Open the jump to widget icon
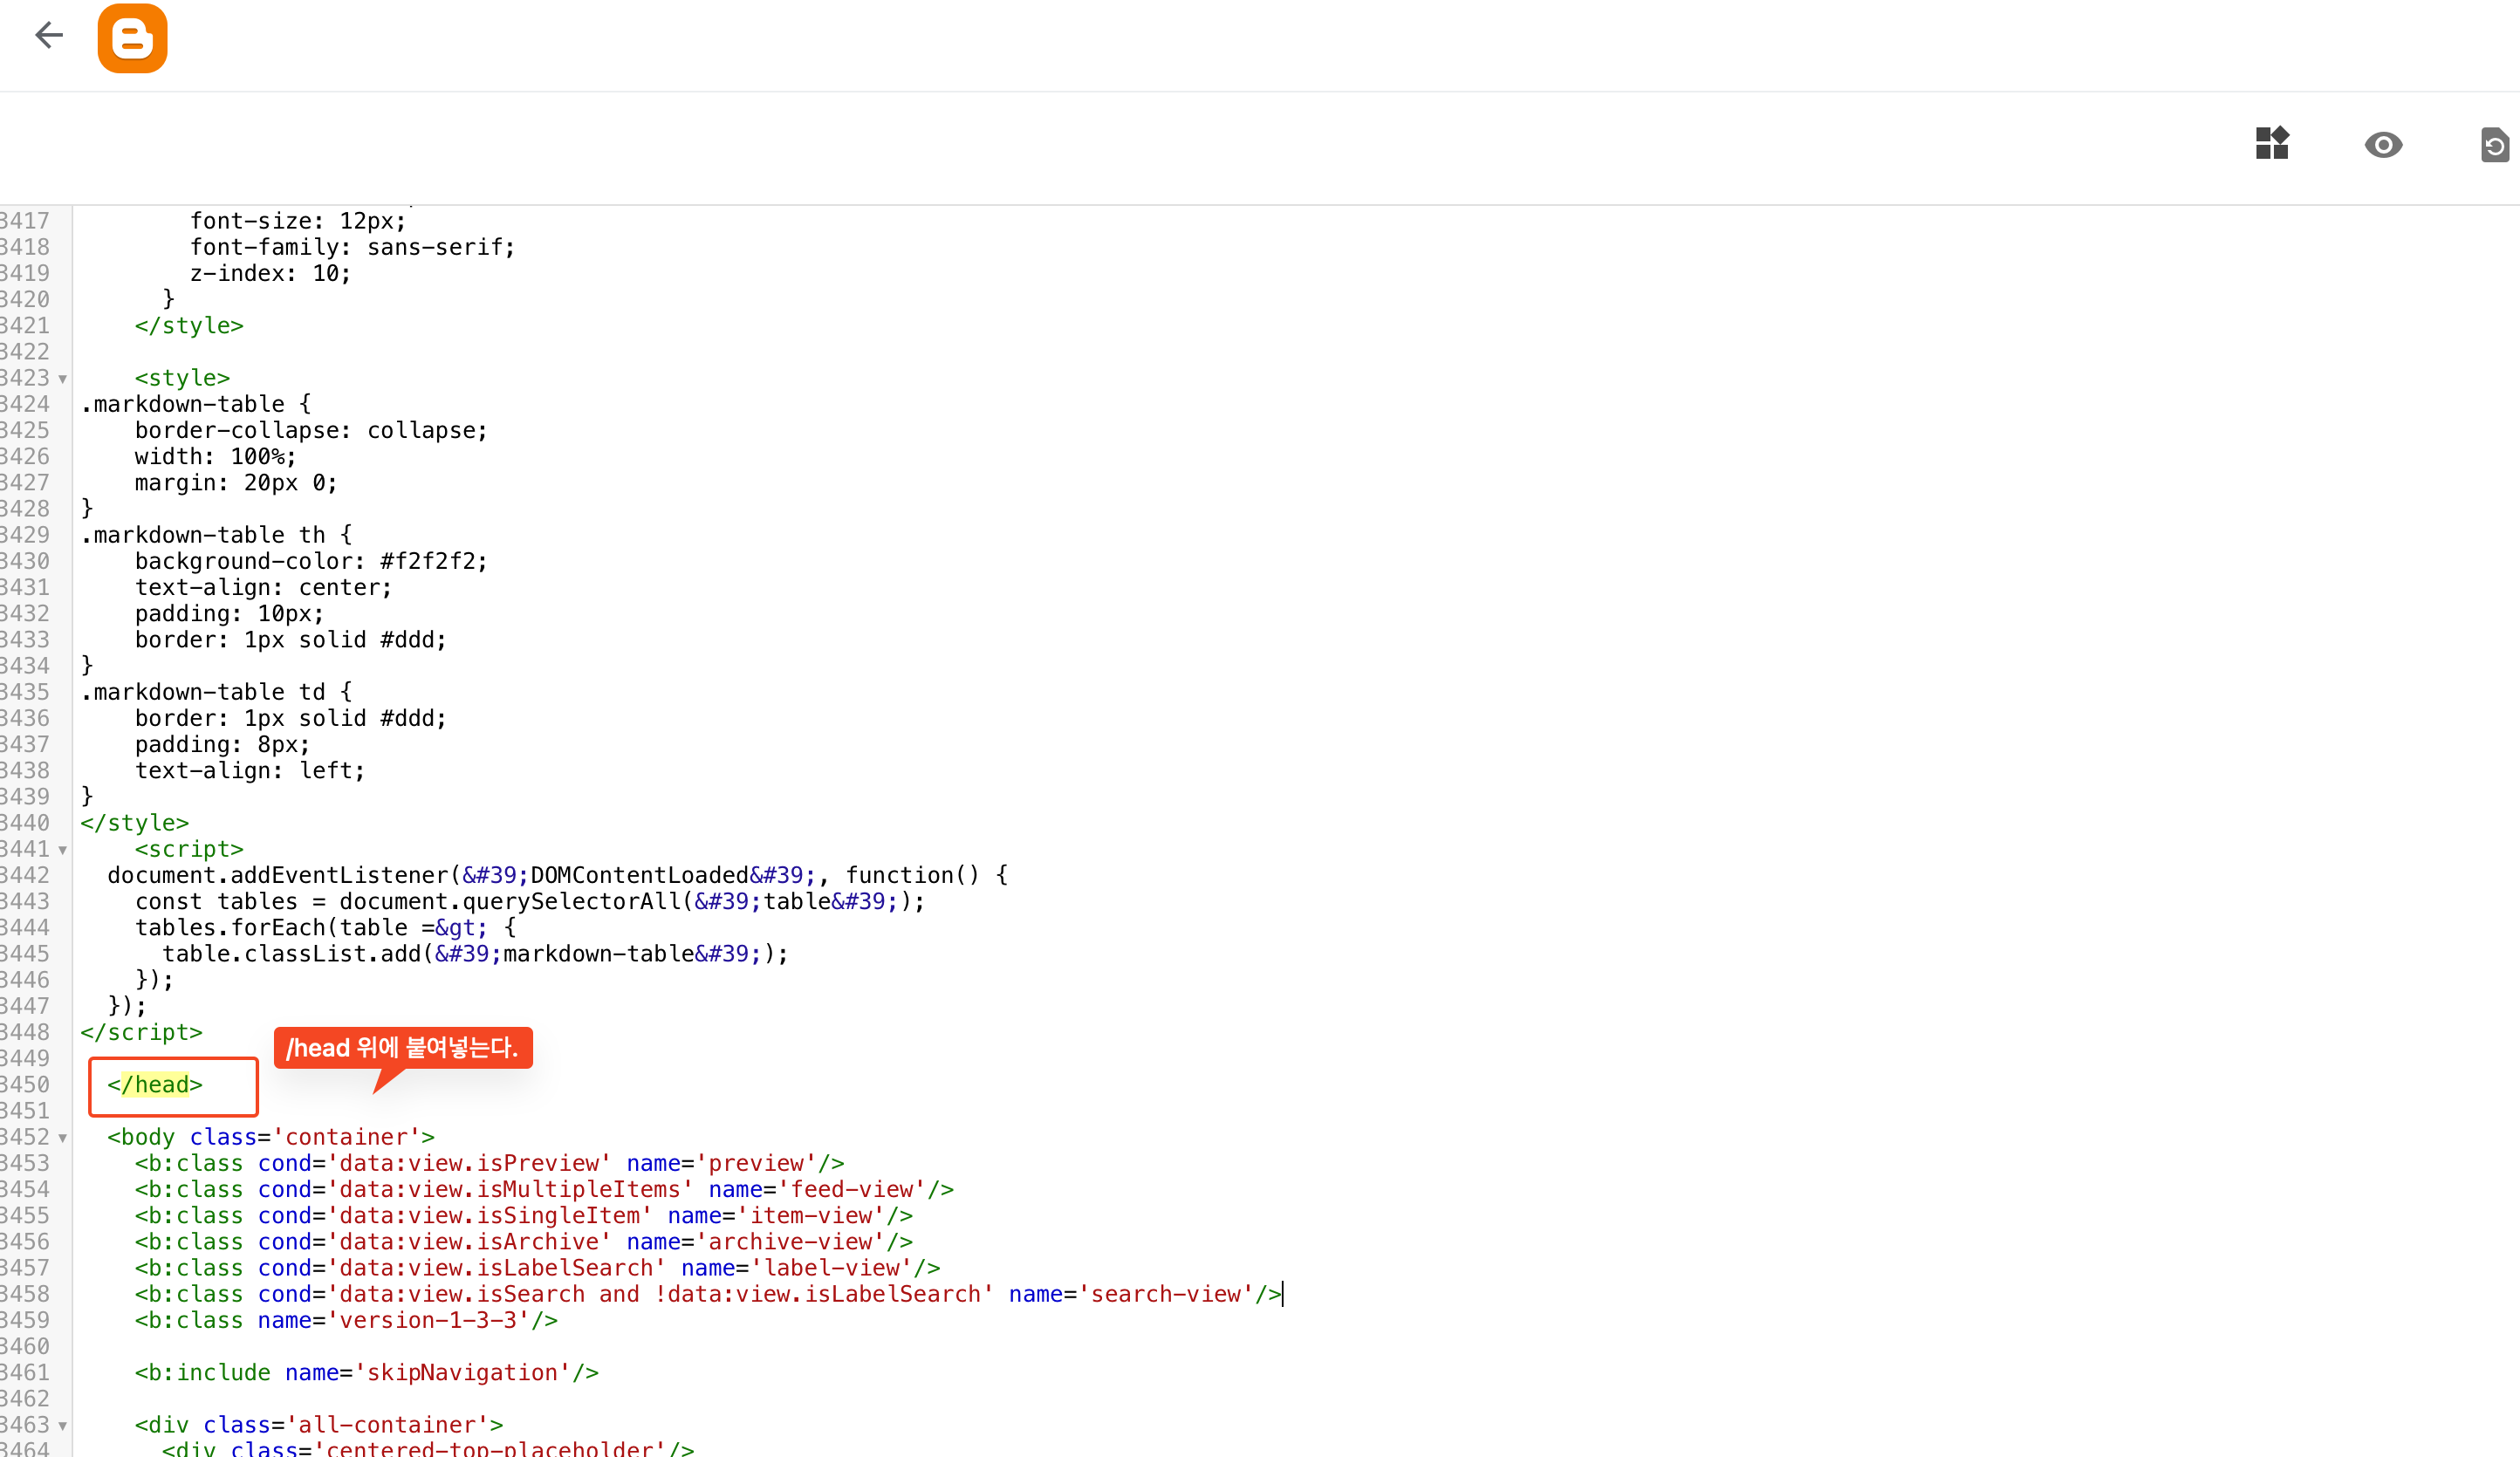Image resolution: width=2520 pixels, height=1457 pixels. pos(2272,144)
